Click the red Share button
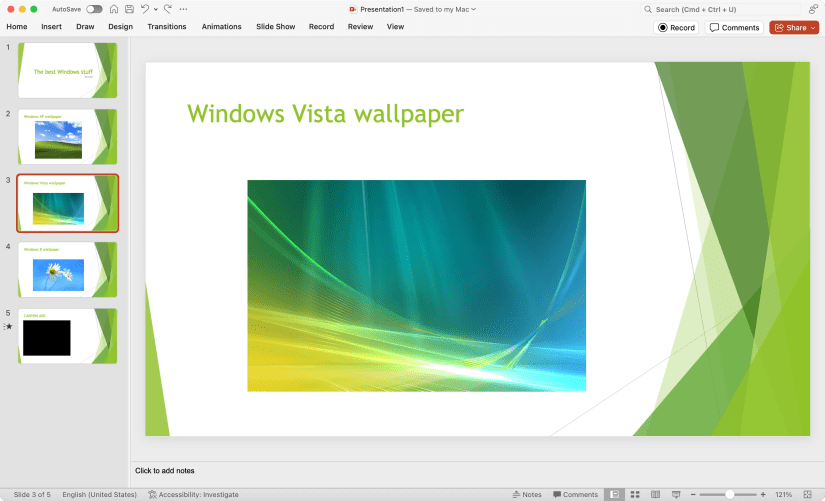Screen dimensions: 825x501 coord(794,27)
